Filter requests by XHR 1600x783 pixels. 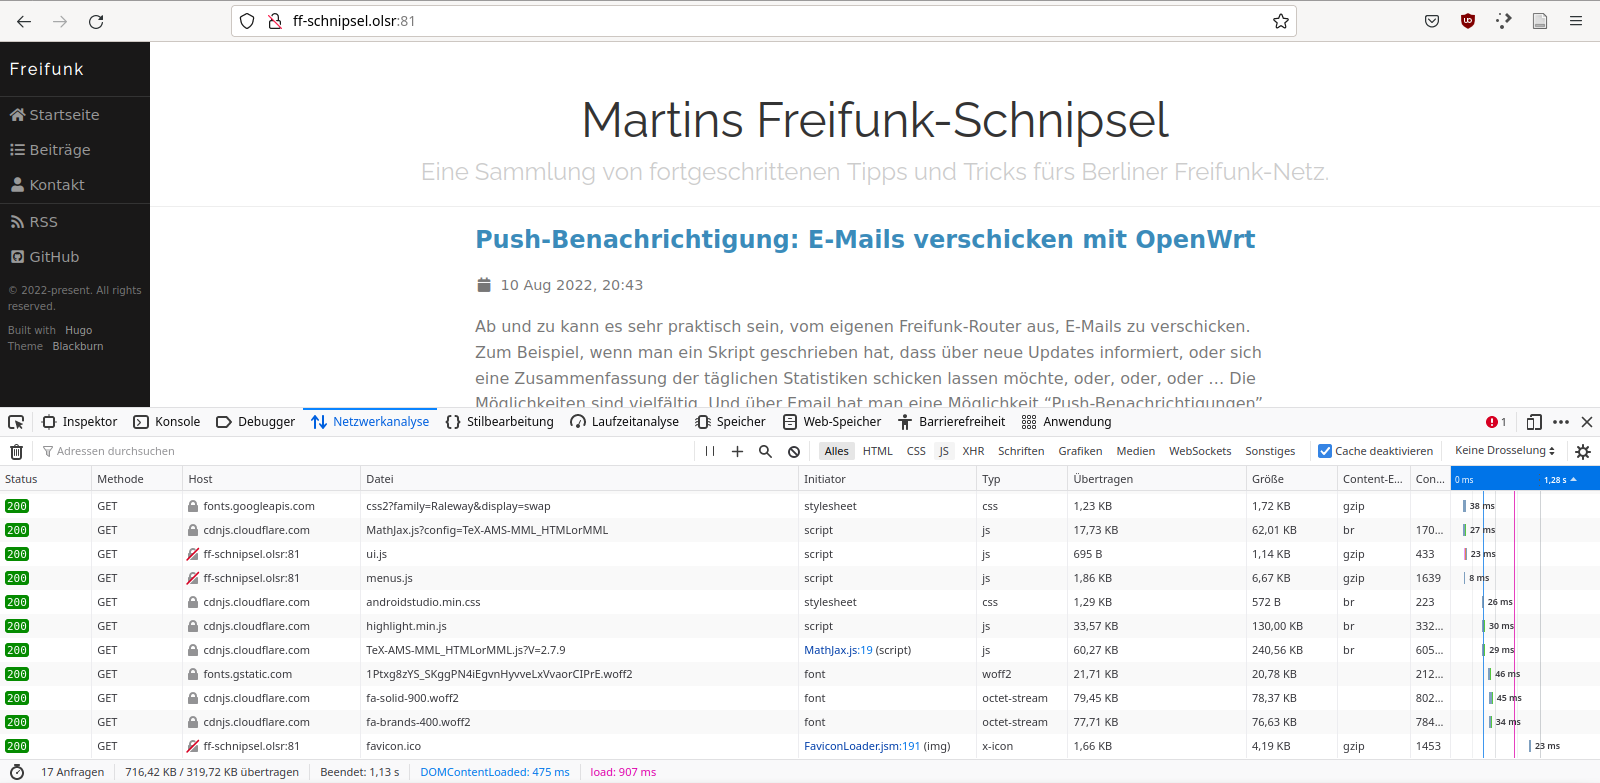tap(973, 451)
